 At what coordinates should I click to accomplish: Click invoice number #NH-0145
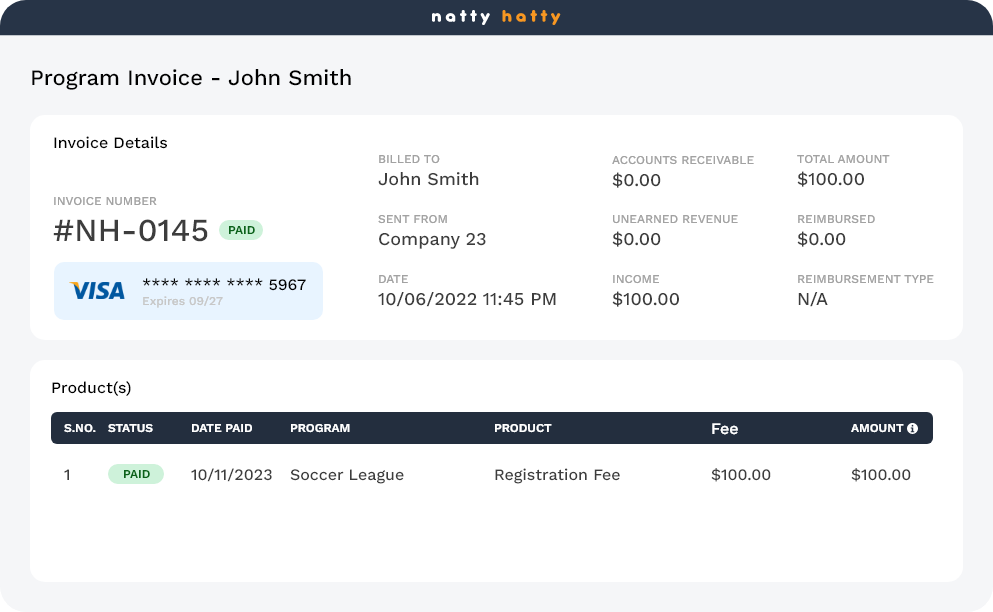pos(131,230)
